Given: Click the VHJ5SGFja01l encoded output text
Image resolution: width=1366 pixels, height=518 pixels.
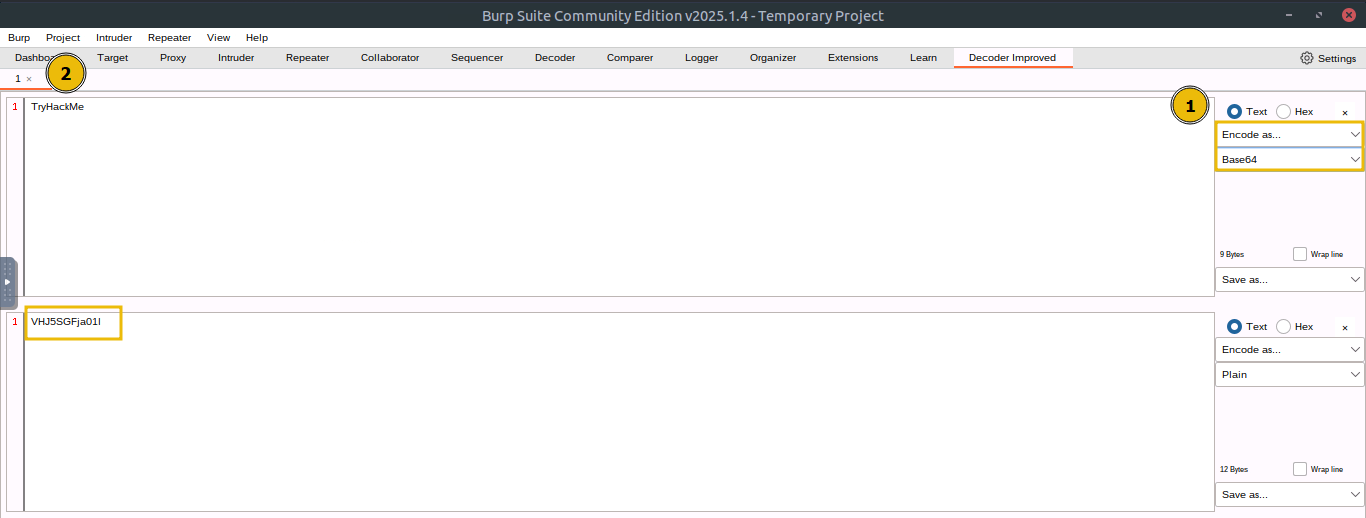Looking at the screenshot, I should point(66,322).
